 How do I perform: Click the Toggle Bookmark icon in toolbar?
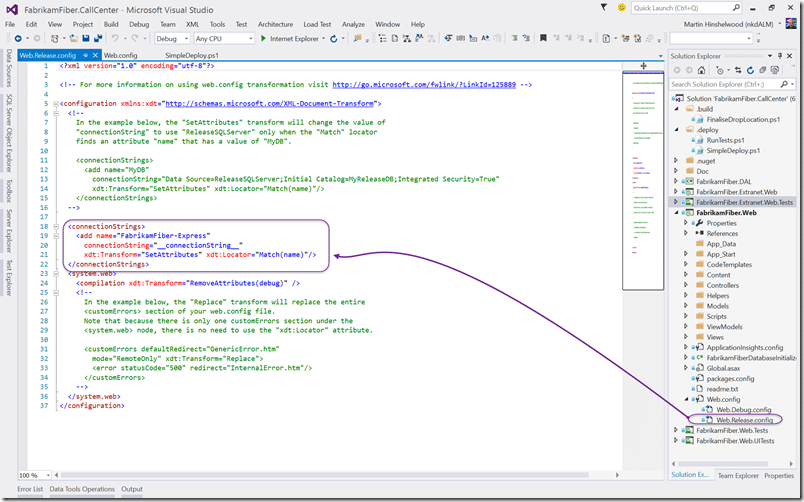click(543, 38)
